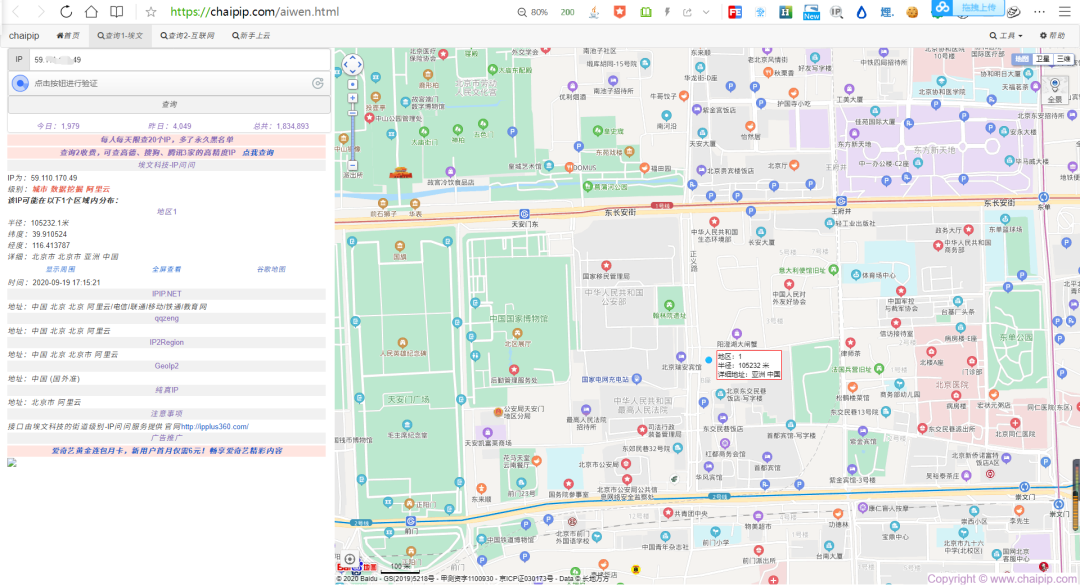This screenshot has width=1080, height=585.
Task: Open the 帮助 help menu
Action: click(1052, 35)
